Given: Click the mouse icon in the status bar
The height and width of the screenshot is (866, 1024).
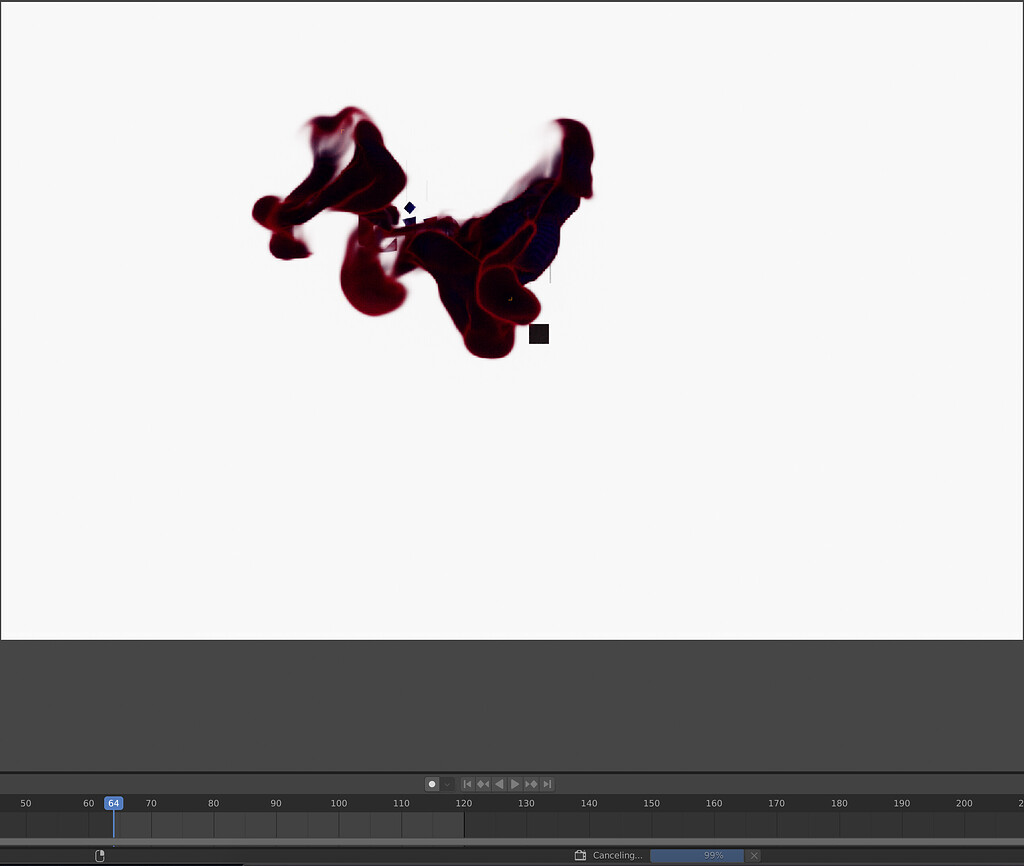Looking at the screenshot, I should pyautogui.click(x=100, y=856).
